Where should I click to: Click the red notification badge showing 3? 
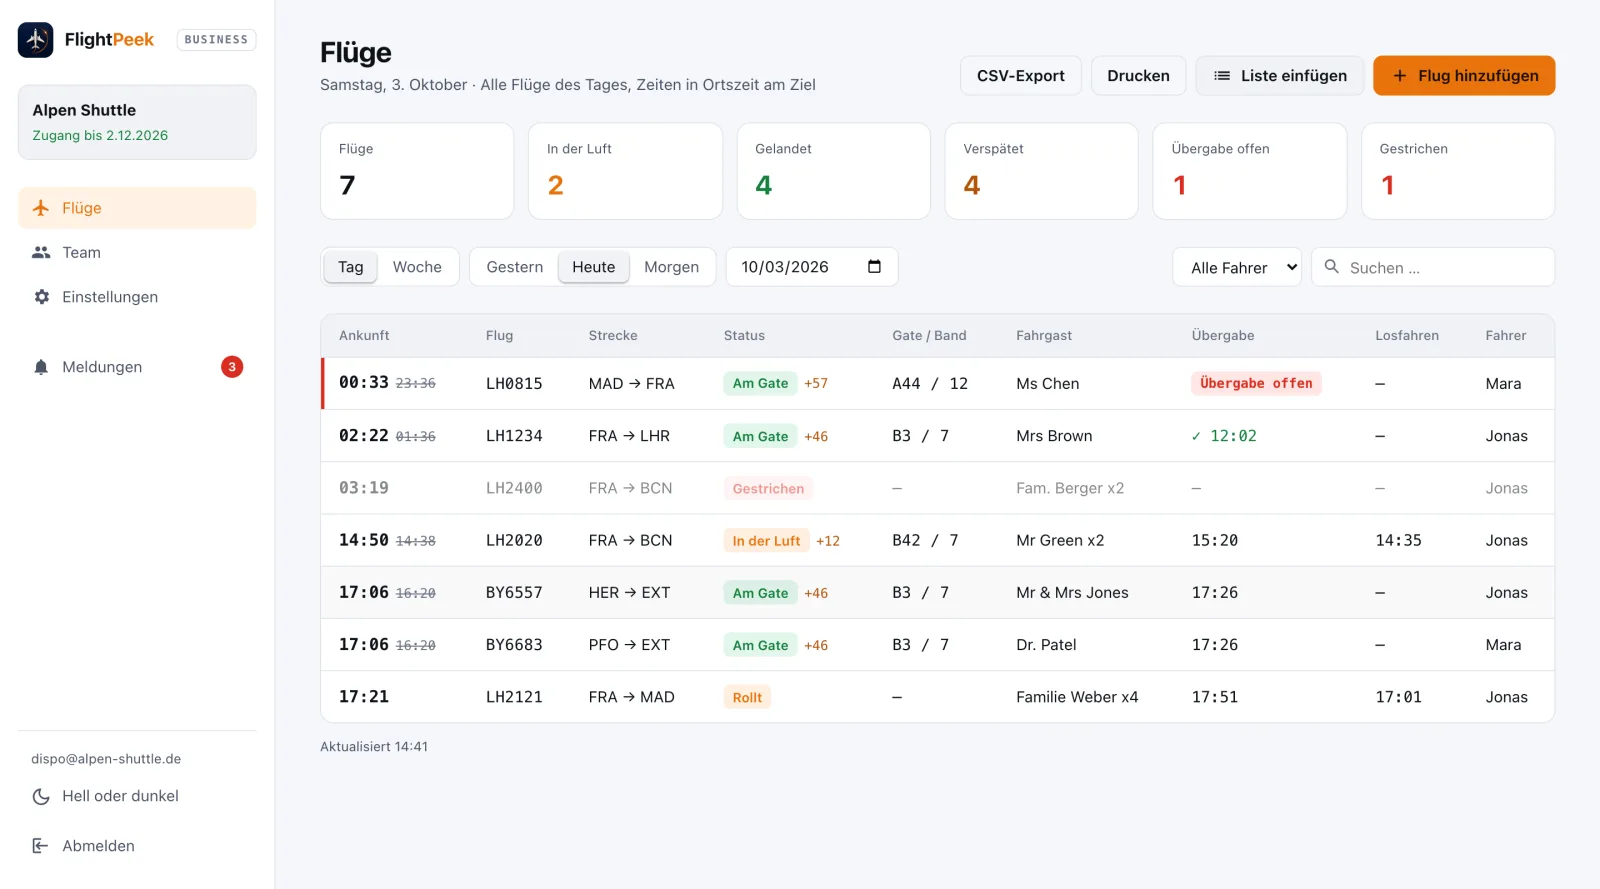coord(232,367)
